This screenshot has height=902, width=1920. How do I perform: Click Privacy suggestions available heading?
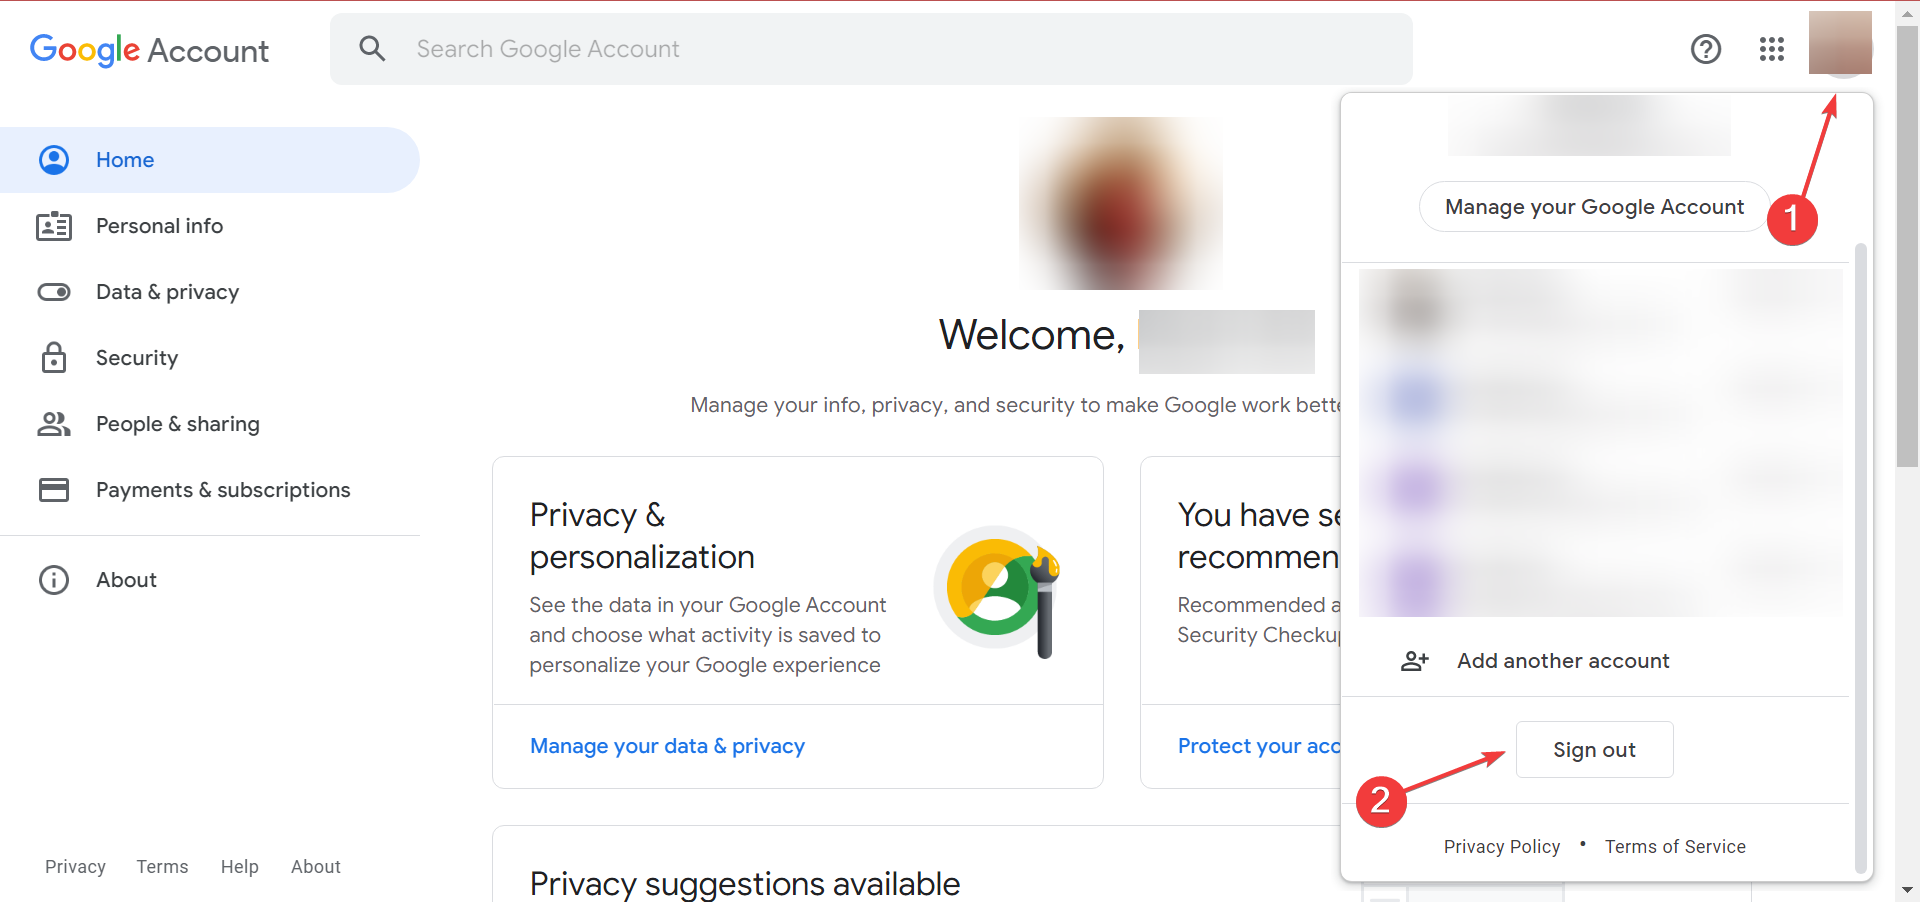745,884
